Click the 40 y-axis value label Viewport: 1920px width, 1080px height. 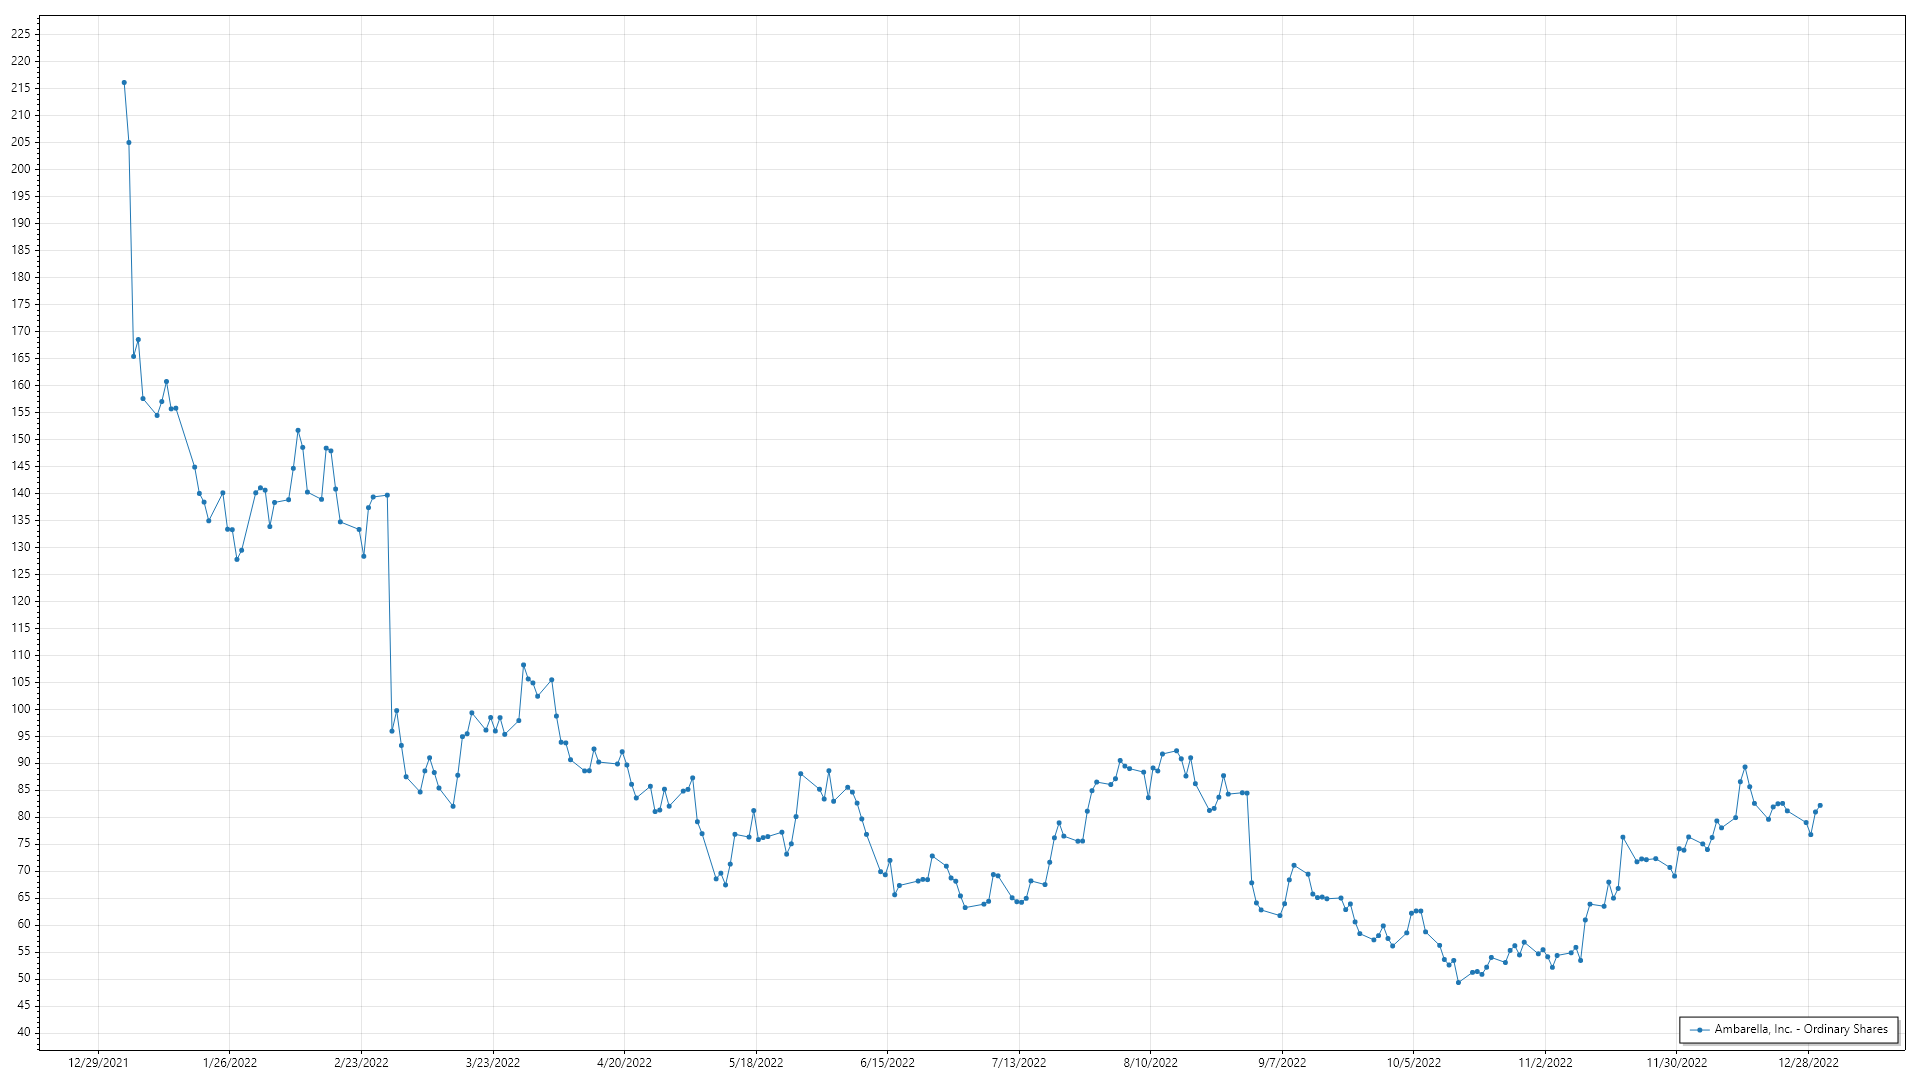pyautogui.click(x=24, y=1033)
